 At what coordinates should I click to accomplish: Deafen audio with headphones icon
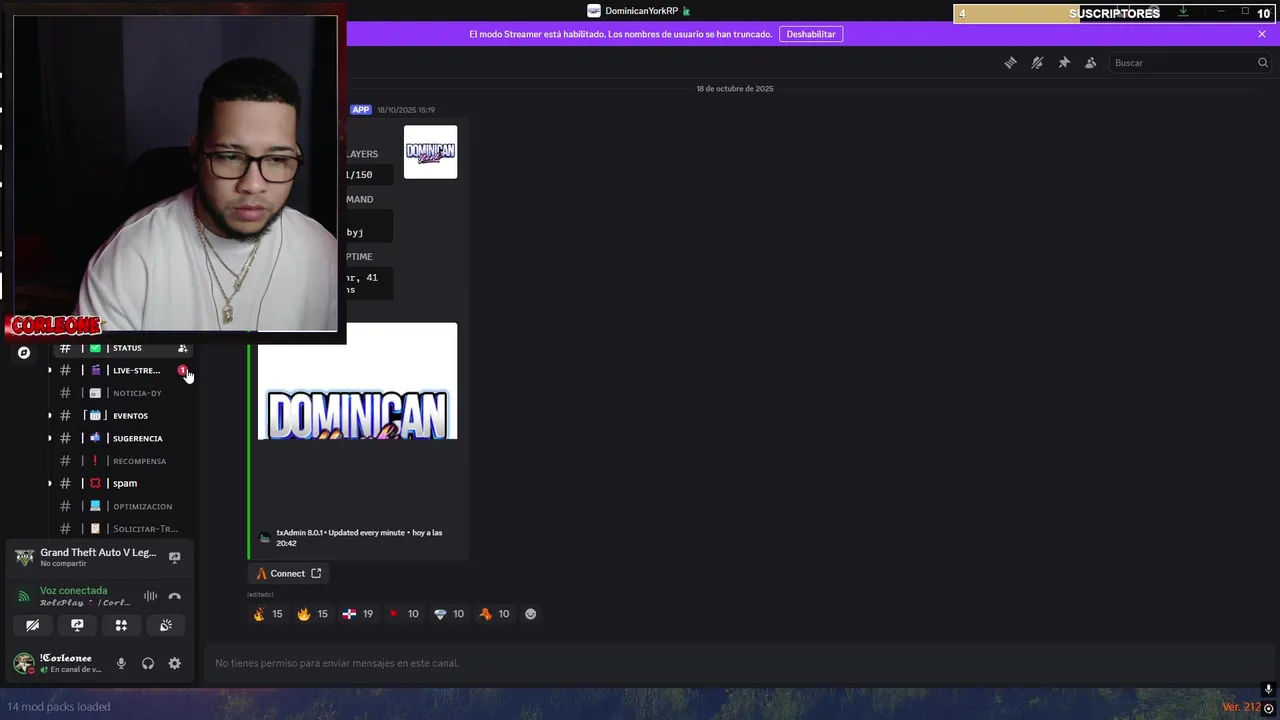[x=148, y=663]
